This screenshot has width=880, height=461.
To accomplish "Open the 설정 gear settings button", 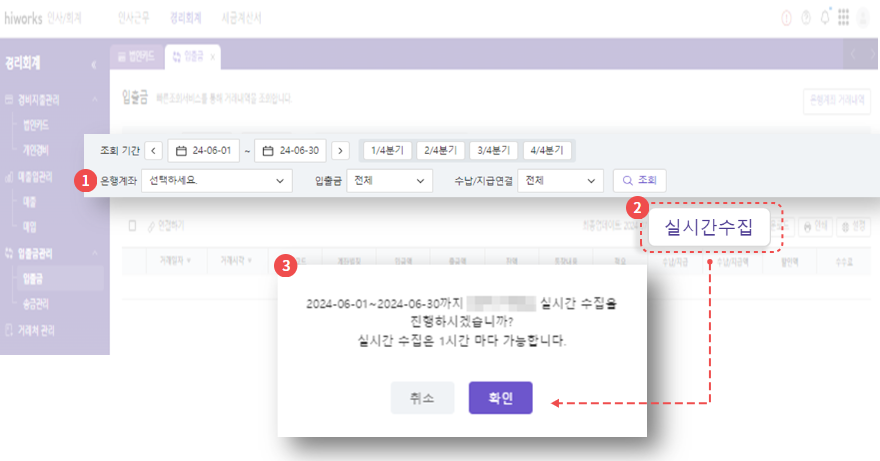I will pos(853,226).
